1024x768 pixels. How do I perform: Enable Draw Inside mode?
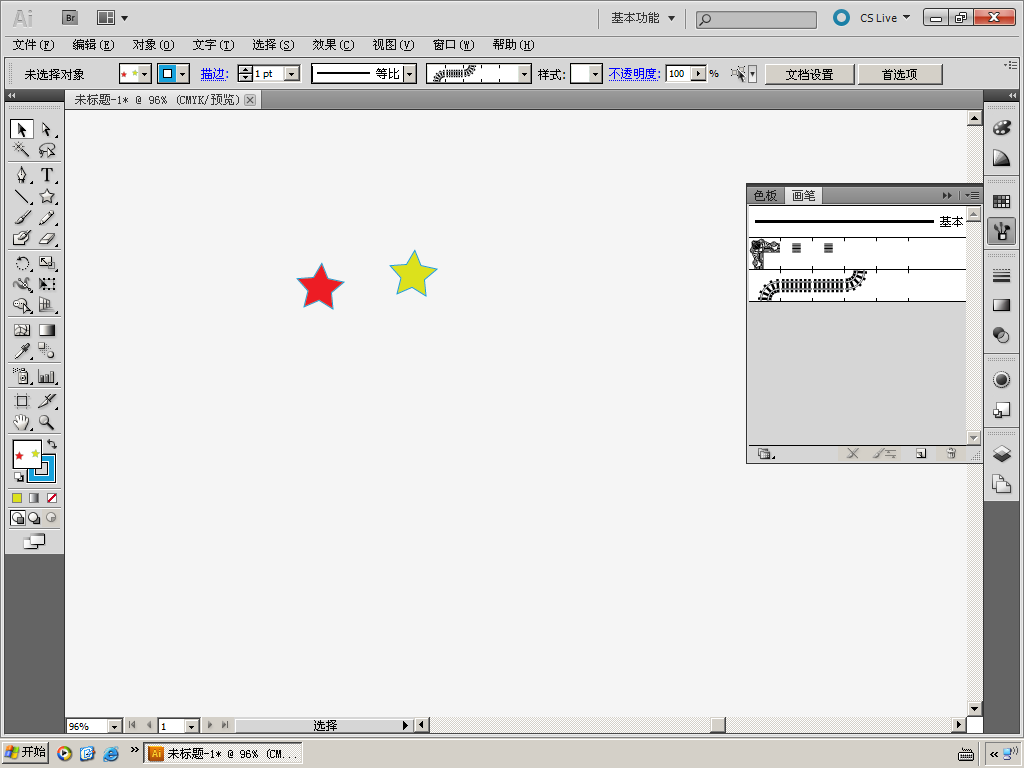coord(51,518)
